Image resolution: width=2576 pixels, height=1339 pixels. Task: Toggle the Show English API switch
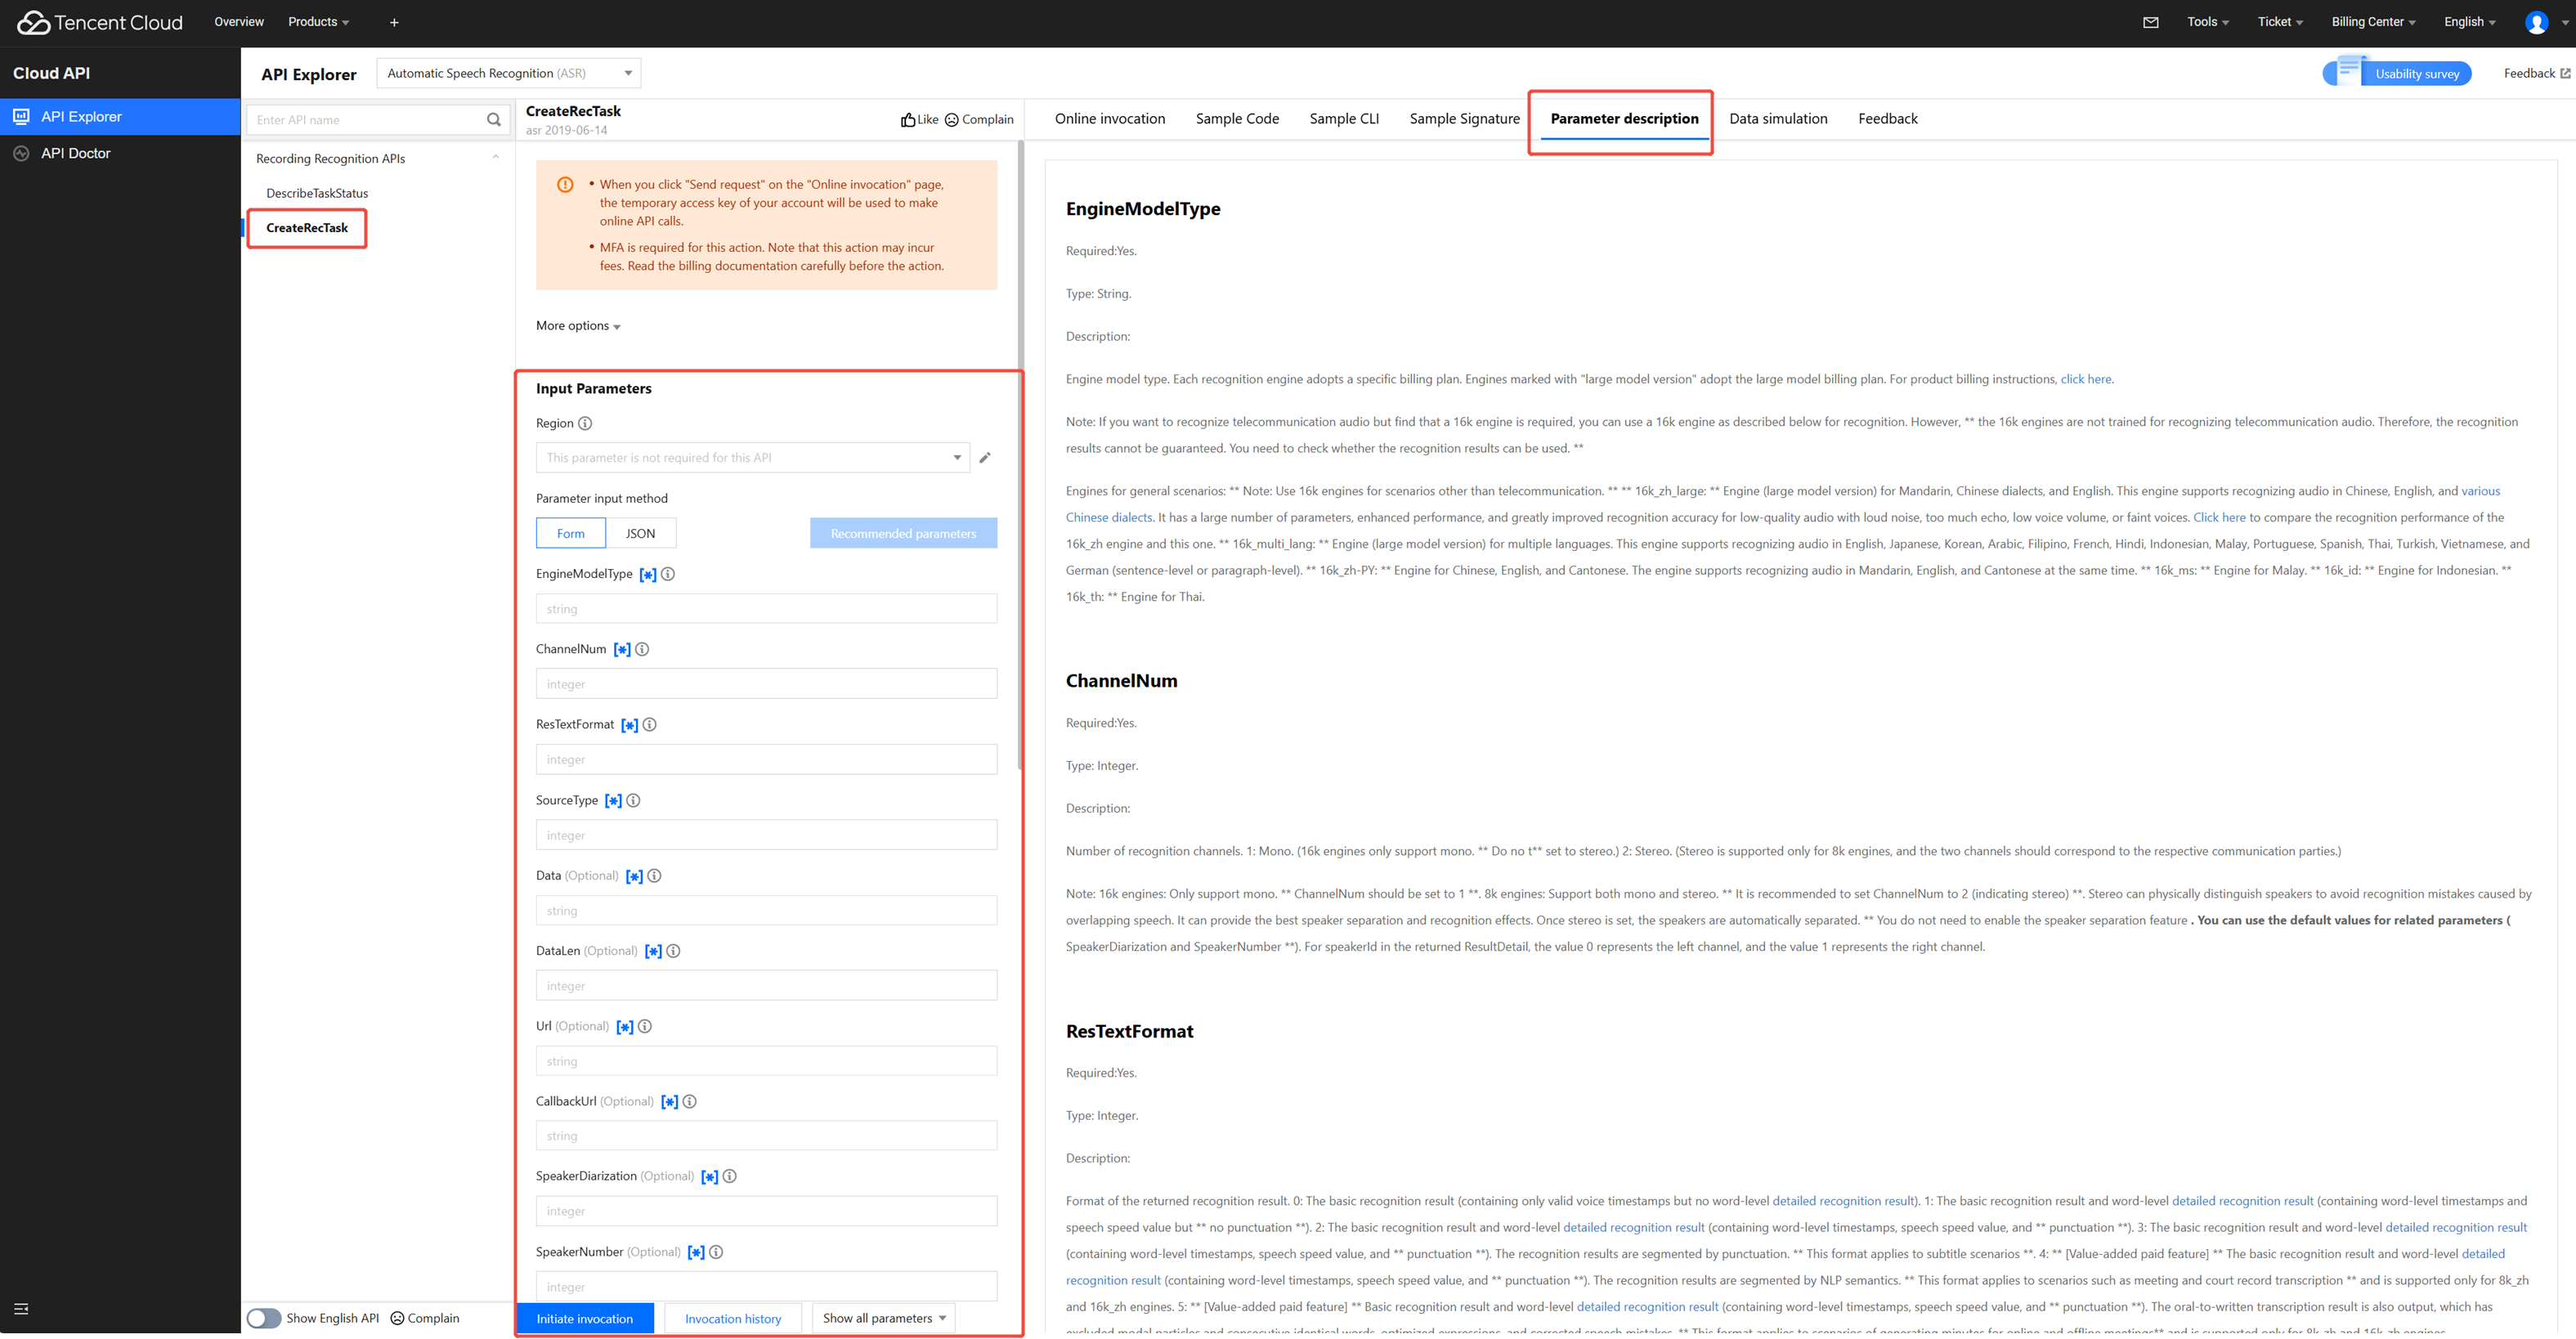coord(264,1318)
